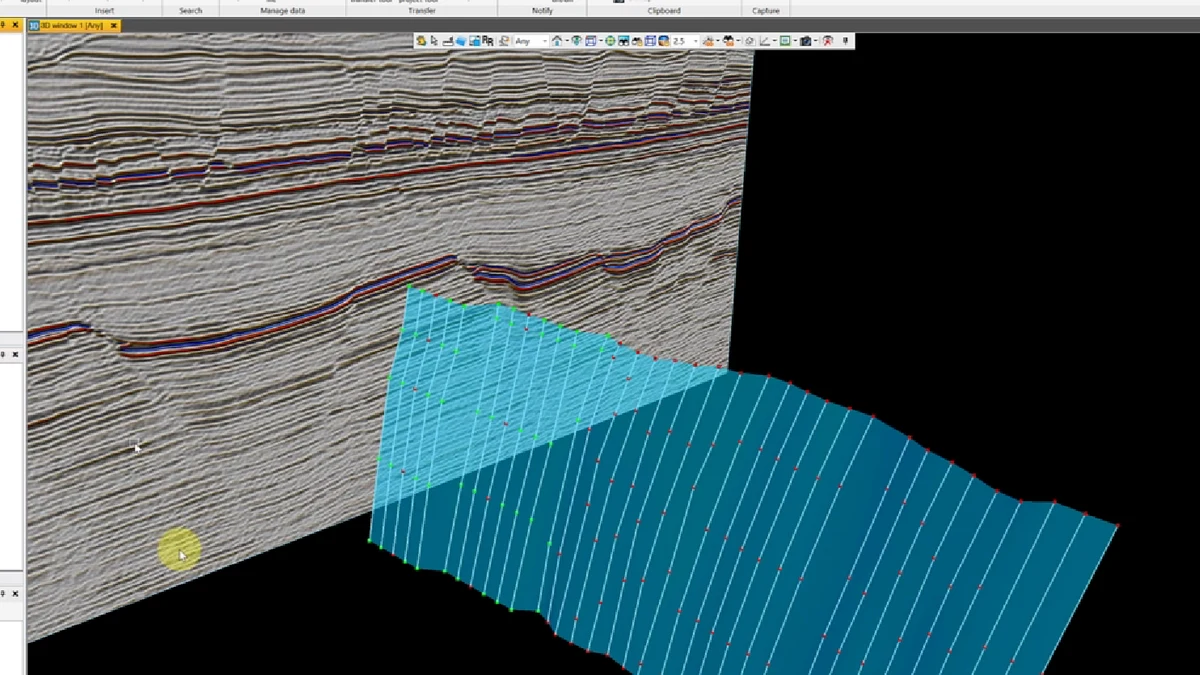Click the orange/black viewer icon

[729, 41]
